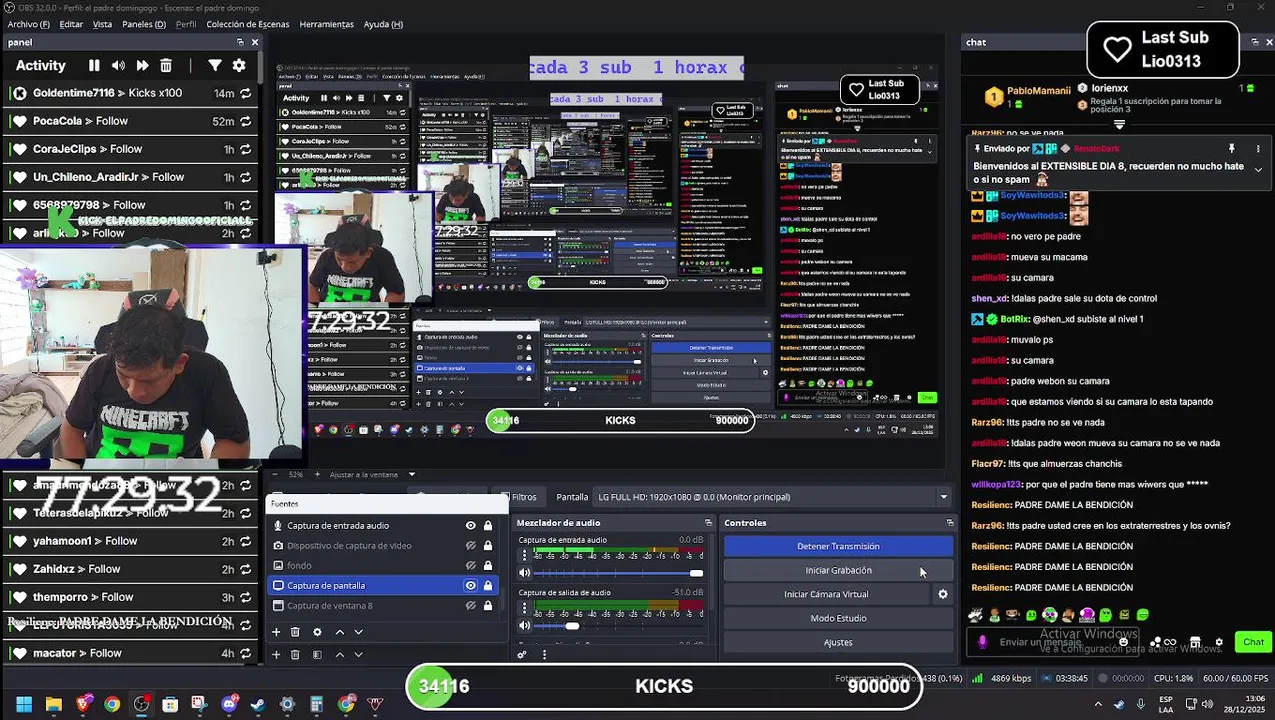Click Detener Transmisión button

point(838,546)
